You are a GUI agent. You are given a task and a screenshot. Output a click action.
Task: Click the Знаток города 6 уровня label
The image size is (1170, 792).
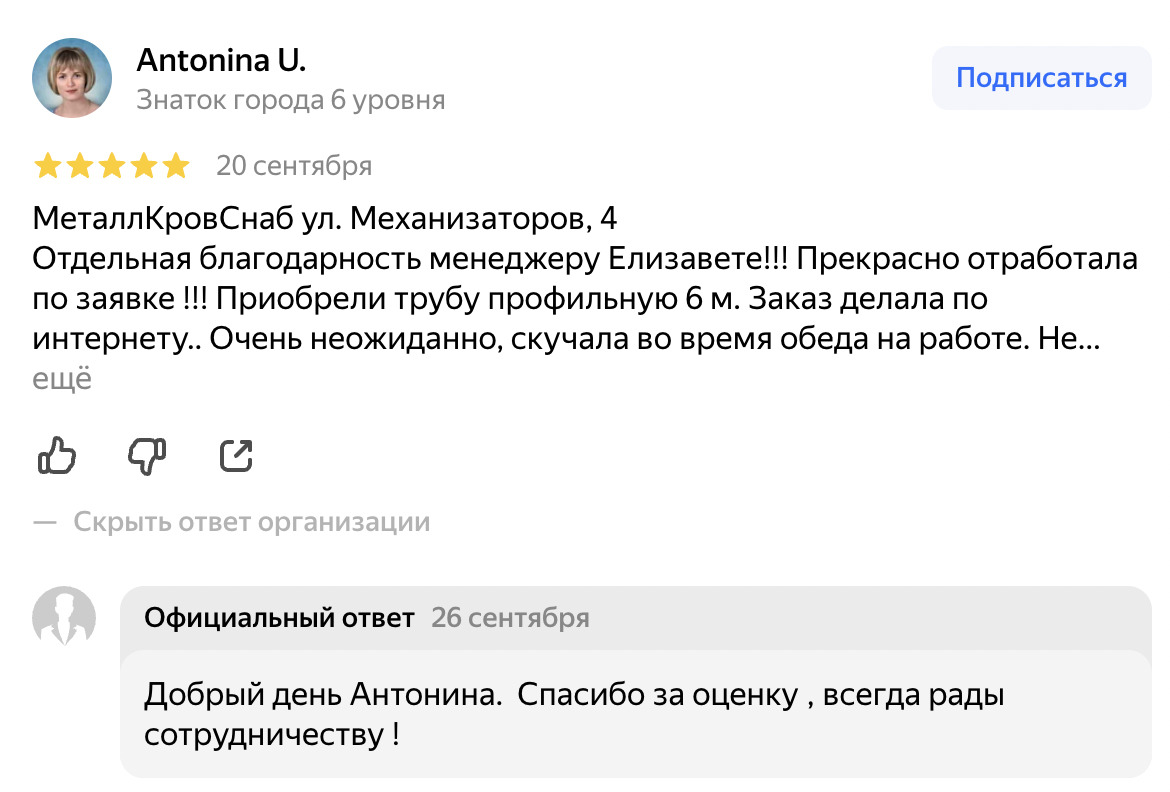click(x=290, y=100)
